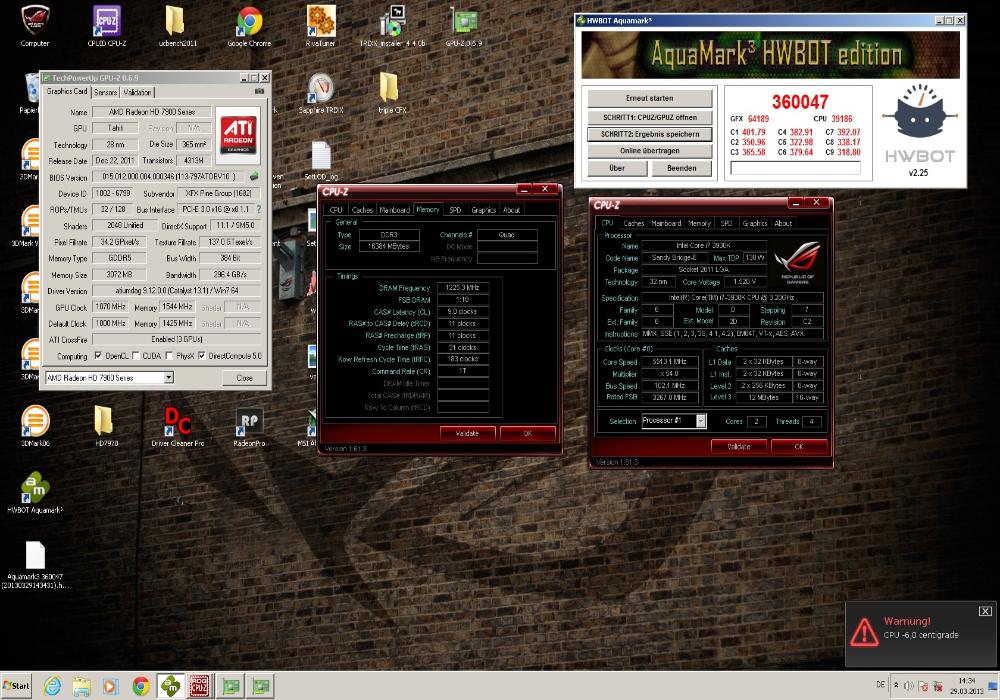The height and width of the screenshot is (700, 1000).
Task: Switch to Validation tab in GPU-Z
Action: click(137, 92)
